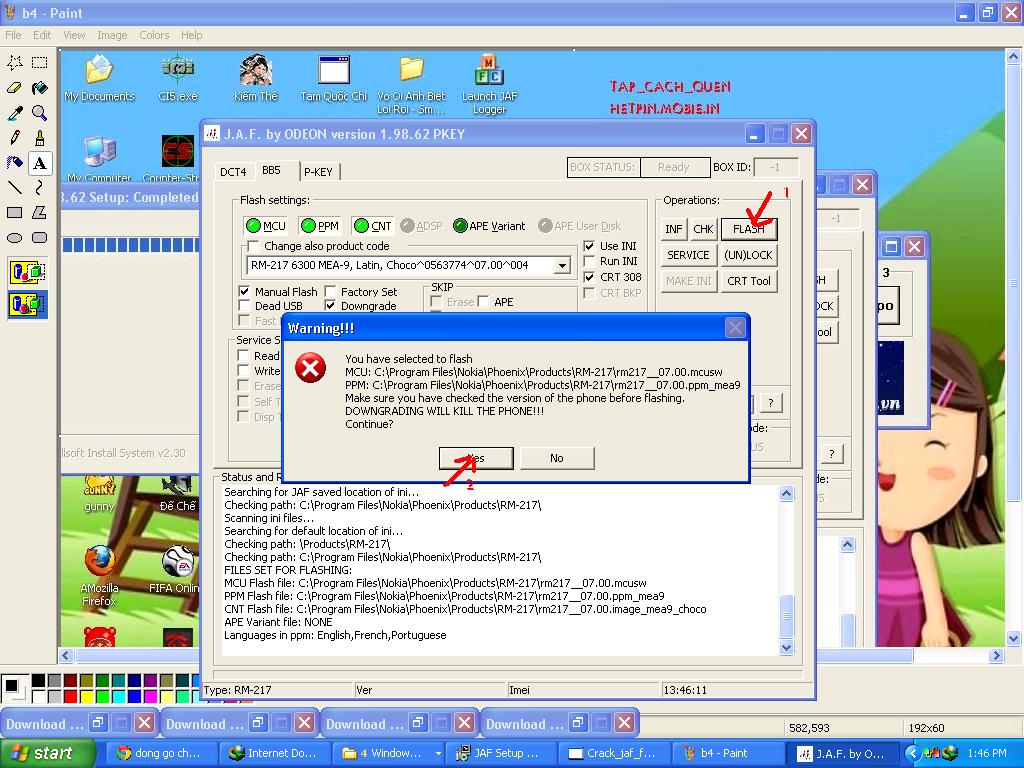Open the Mozilla Firefox desktop icon
The height and width of the screenshot is (768, 1024).
(99, 576)
